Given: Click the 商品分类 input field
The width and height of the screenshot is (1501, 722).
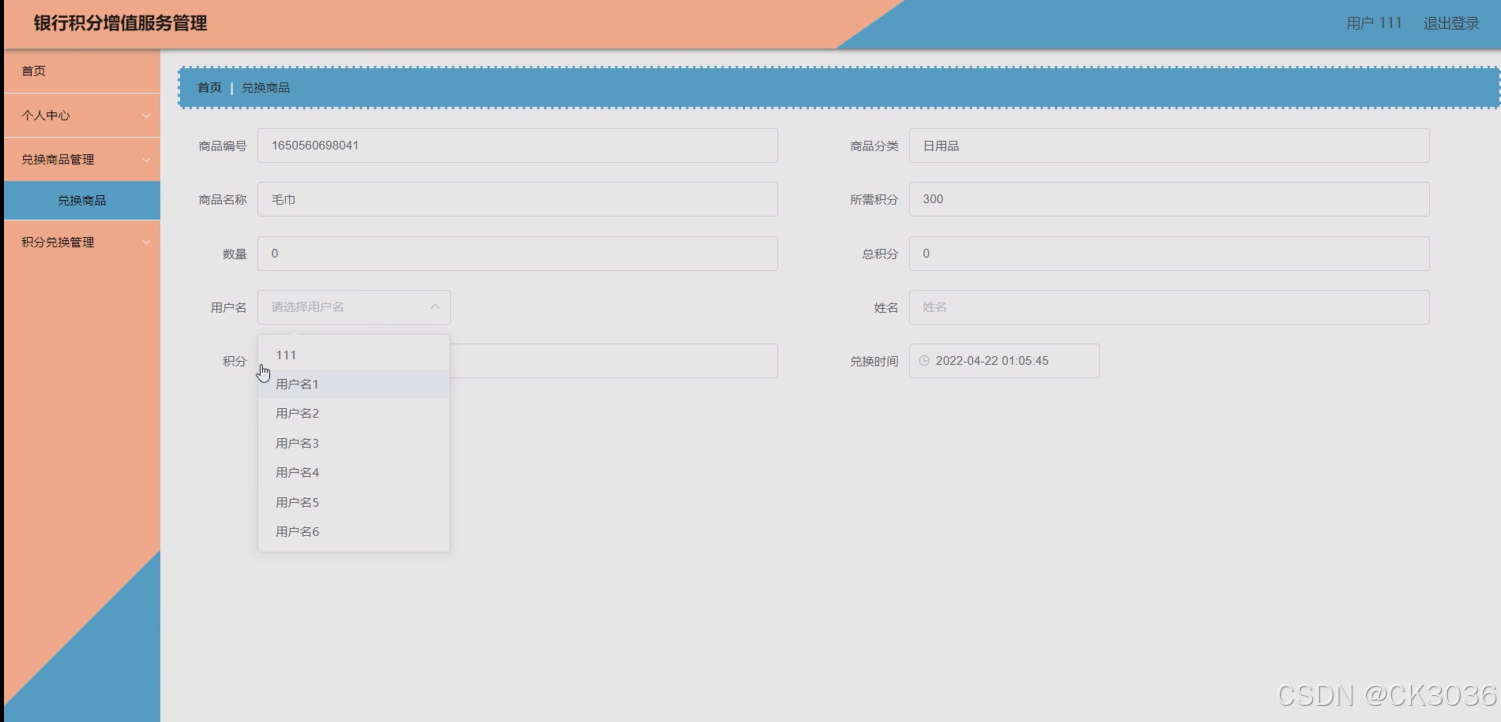Looking at the screenshot, I should (x=1169, y=145).
